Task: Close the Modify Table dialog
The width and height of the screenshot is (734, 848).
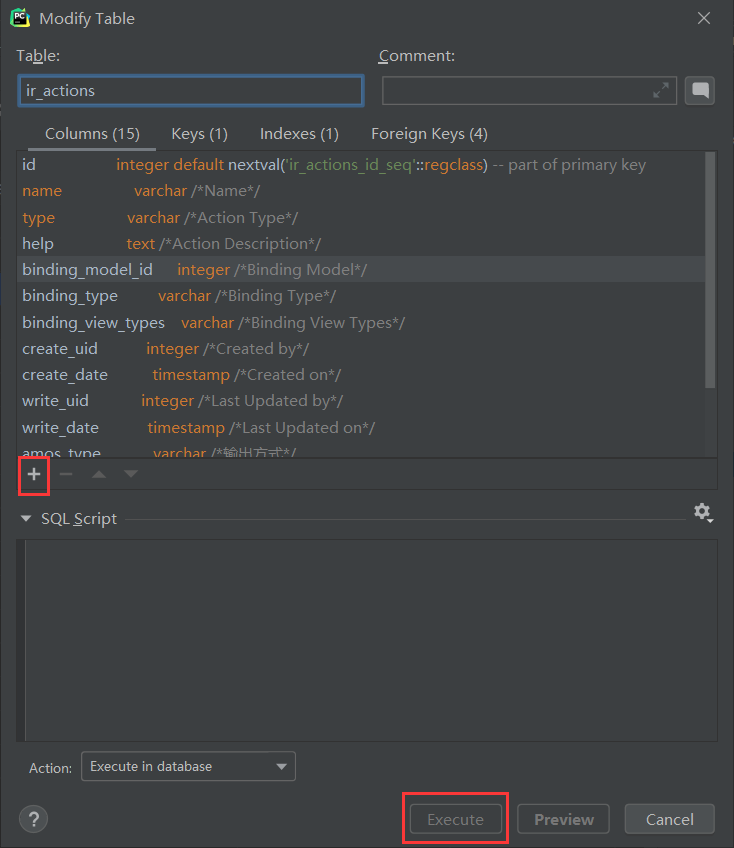Action: tap(704, 18)
